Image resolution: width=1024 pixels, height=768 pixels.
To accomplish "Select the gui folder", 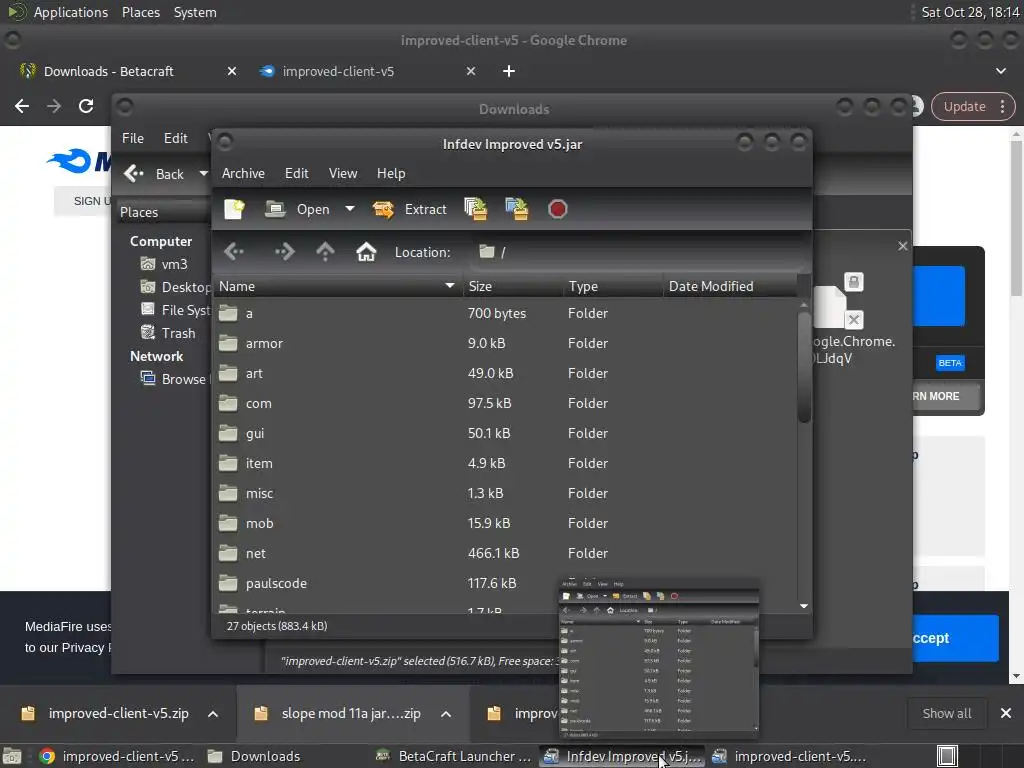I will [505, 434].
